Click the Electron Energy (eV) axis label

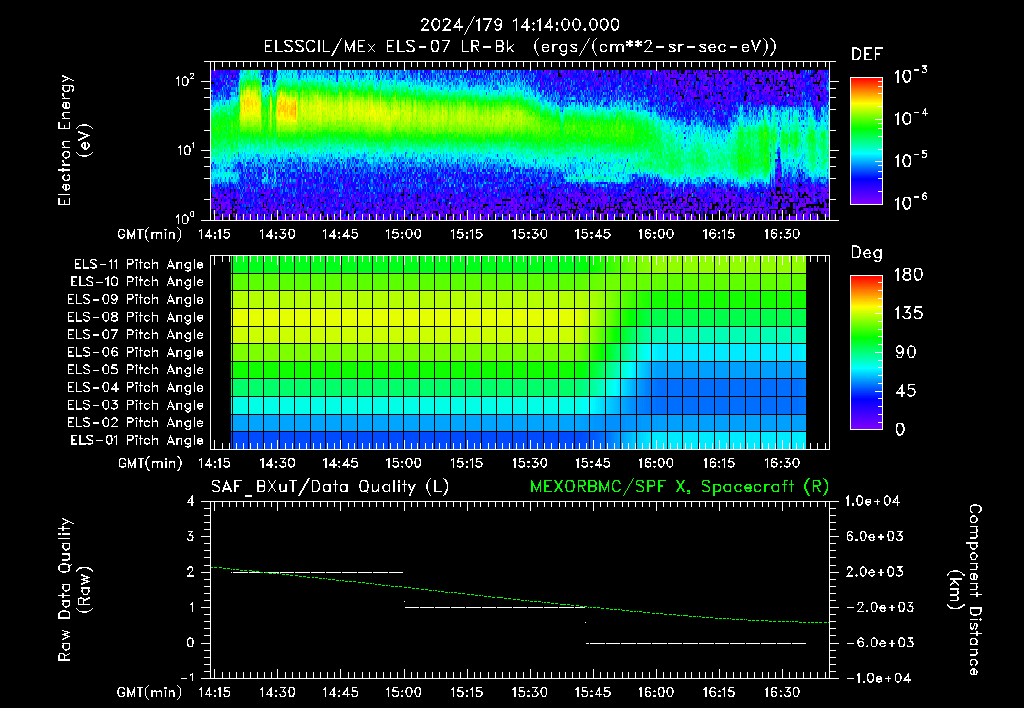[74, 140]
